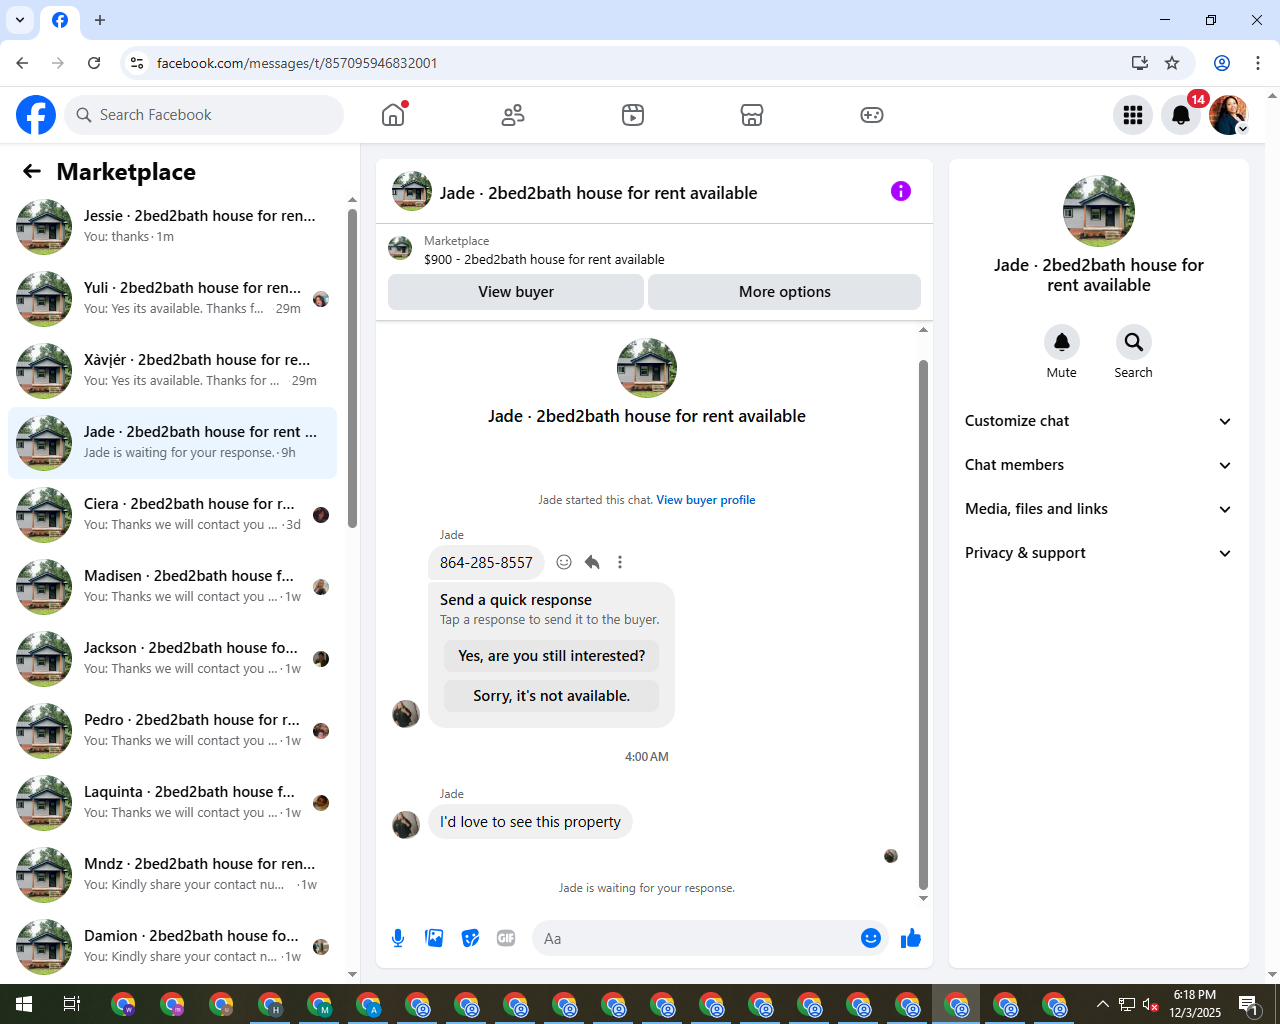Open the Notifications bell with 14 badge

tap(1181, 115)
